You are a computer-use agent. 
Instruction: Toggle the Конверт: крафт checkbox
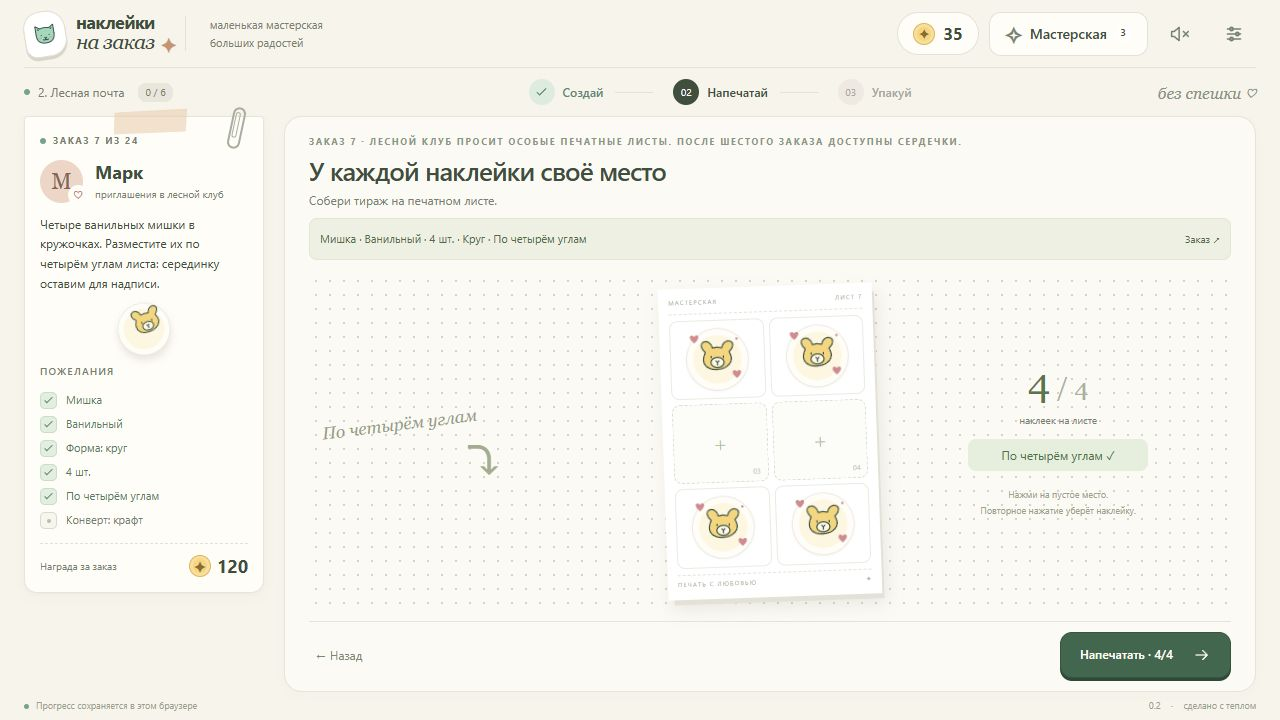click(48, 520)
